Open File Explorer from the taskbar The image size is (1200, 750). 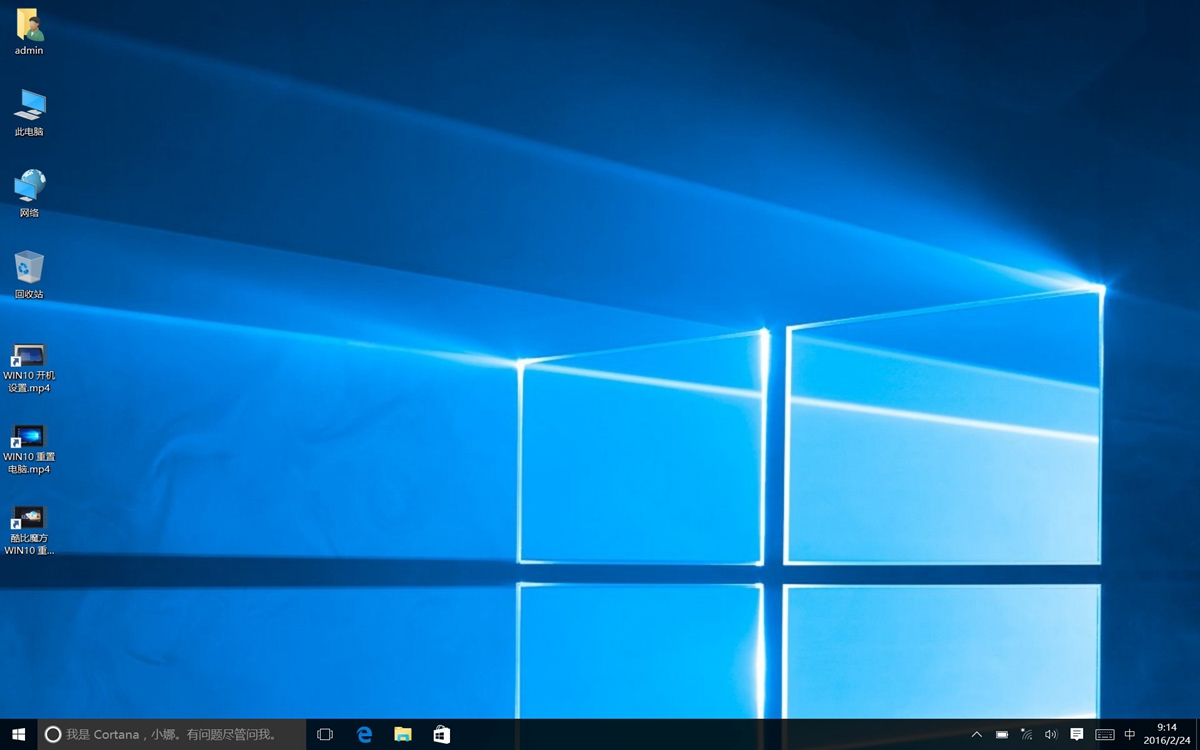(x=403, y=734)
